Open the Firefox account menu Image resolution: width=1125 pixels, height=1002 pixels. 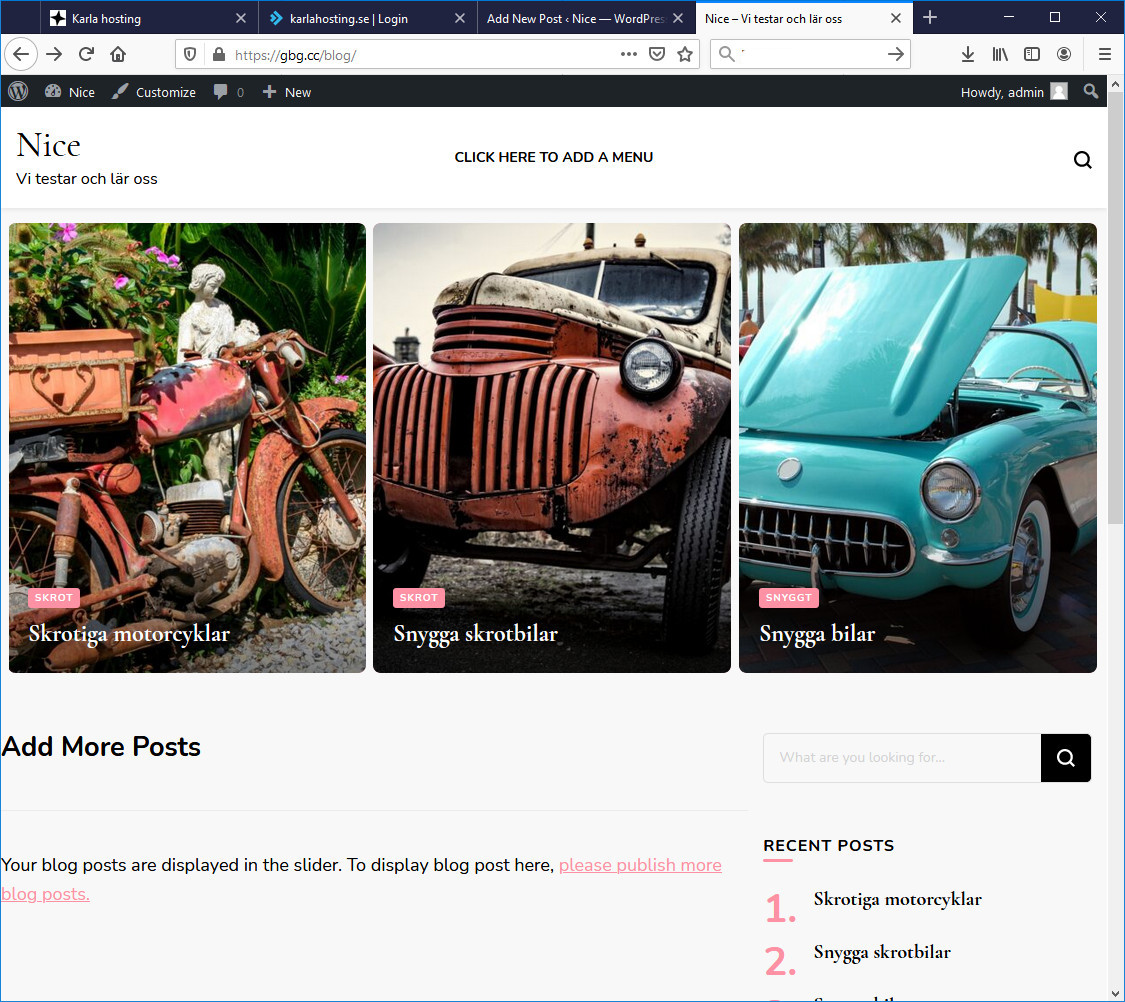coord(1064,55)
